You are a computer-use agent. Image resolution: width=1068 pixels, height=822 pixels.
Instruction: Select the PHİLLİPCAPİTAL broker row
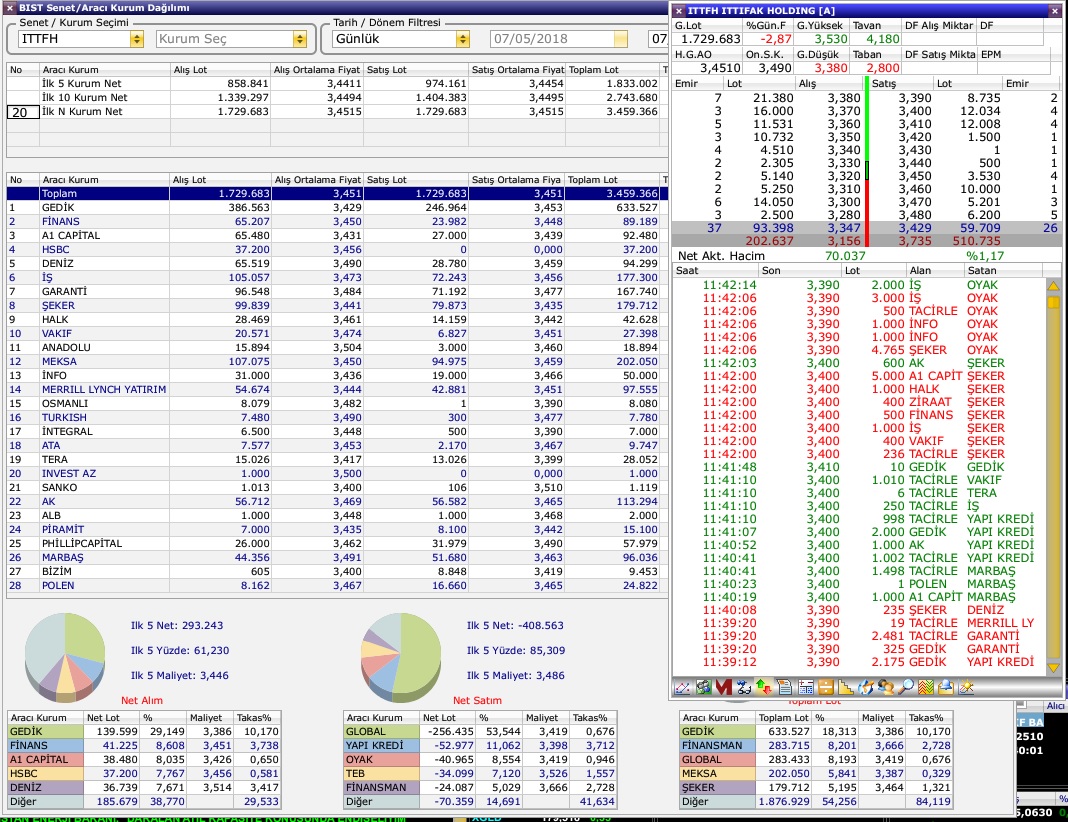click(x=337, y=543)
